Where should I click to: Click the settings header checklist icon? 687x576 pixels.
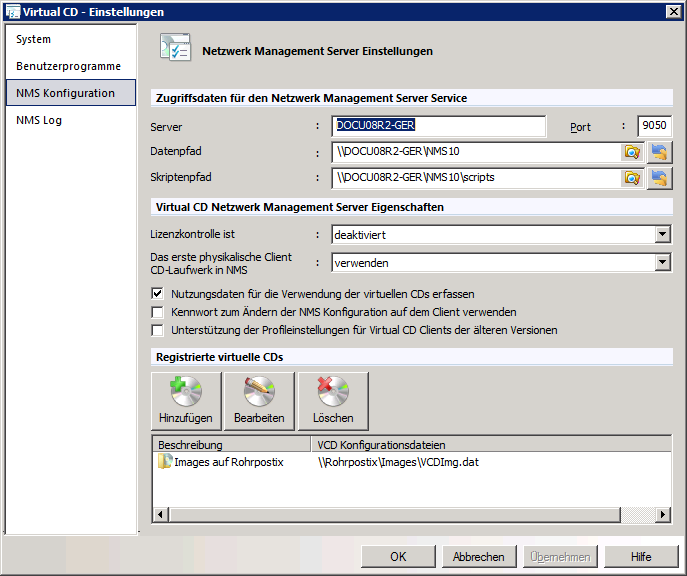[175, 47]
